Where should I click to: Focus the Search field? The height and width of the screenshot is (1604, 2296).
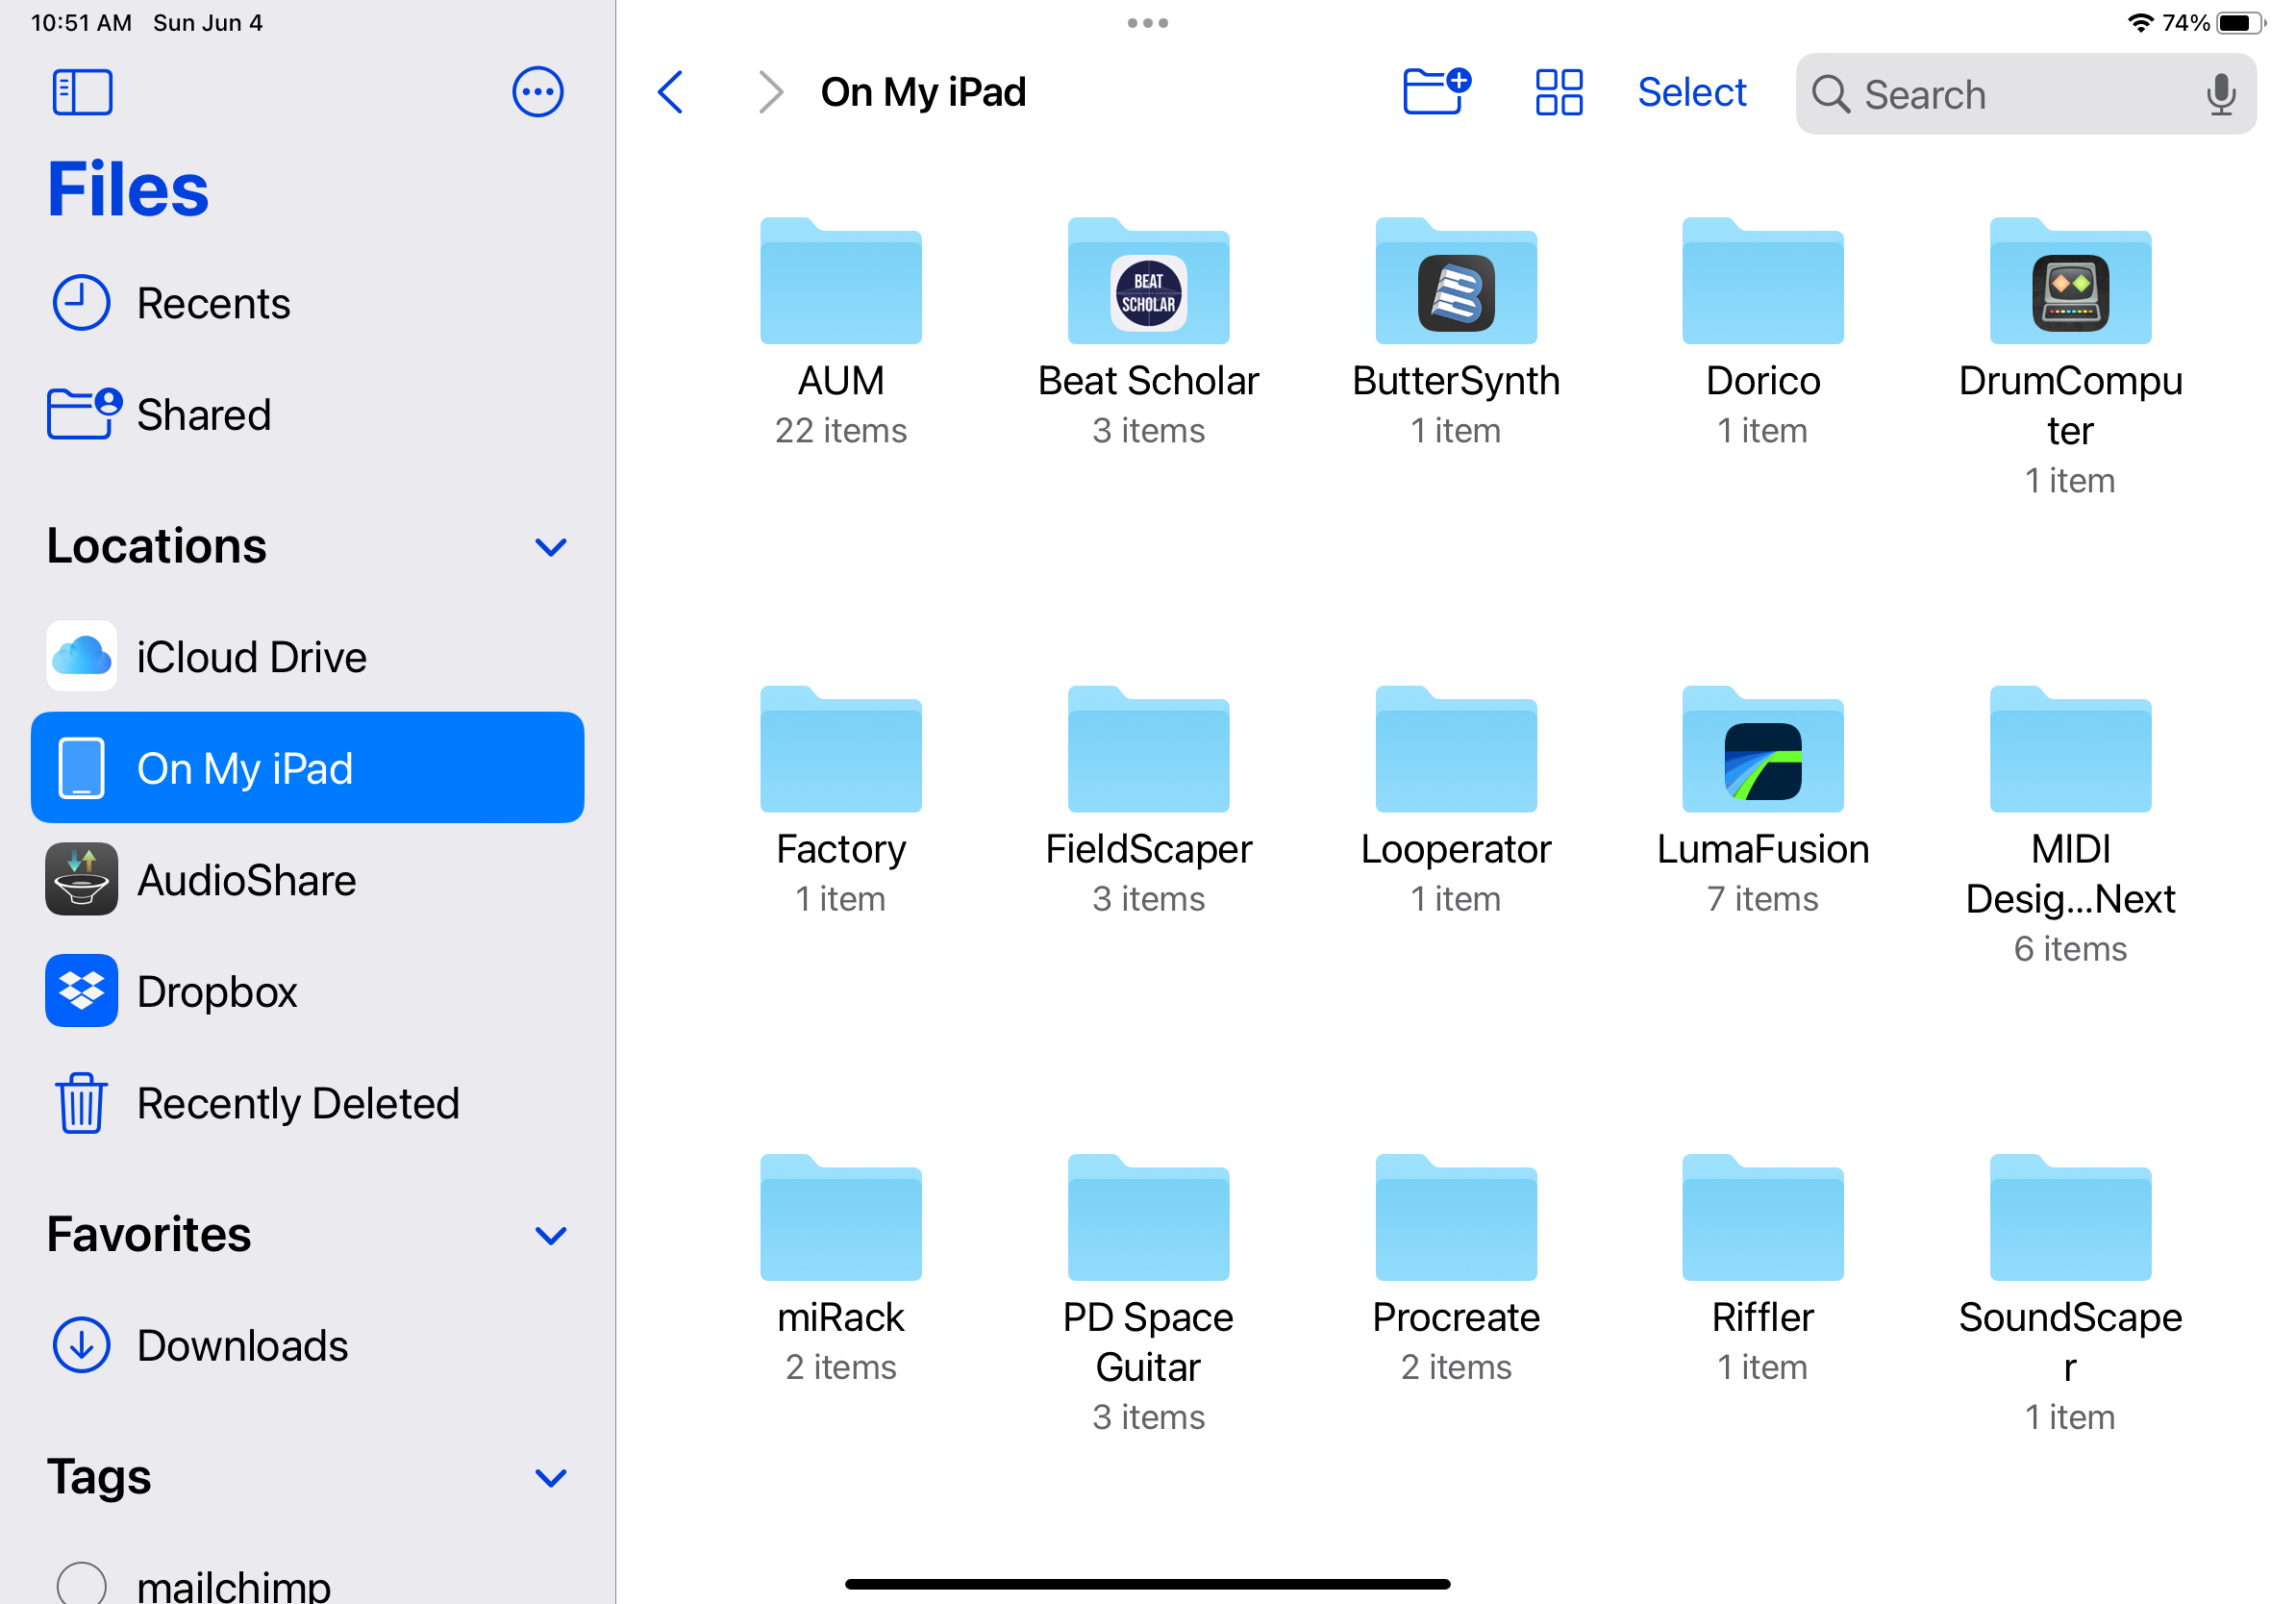[x=2025, y=94]
